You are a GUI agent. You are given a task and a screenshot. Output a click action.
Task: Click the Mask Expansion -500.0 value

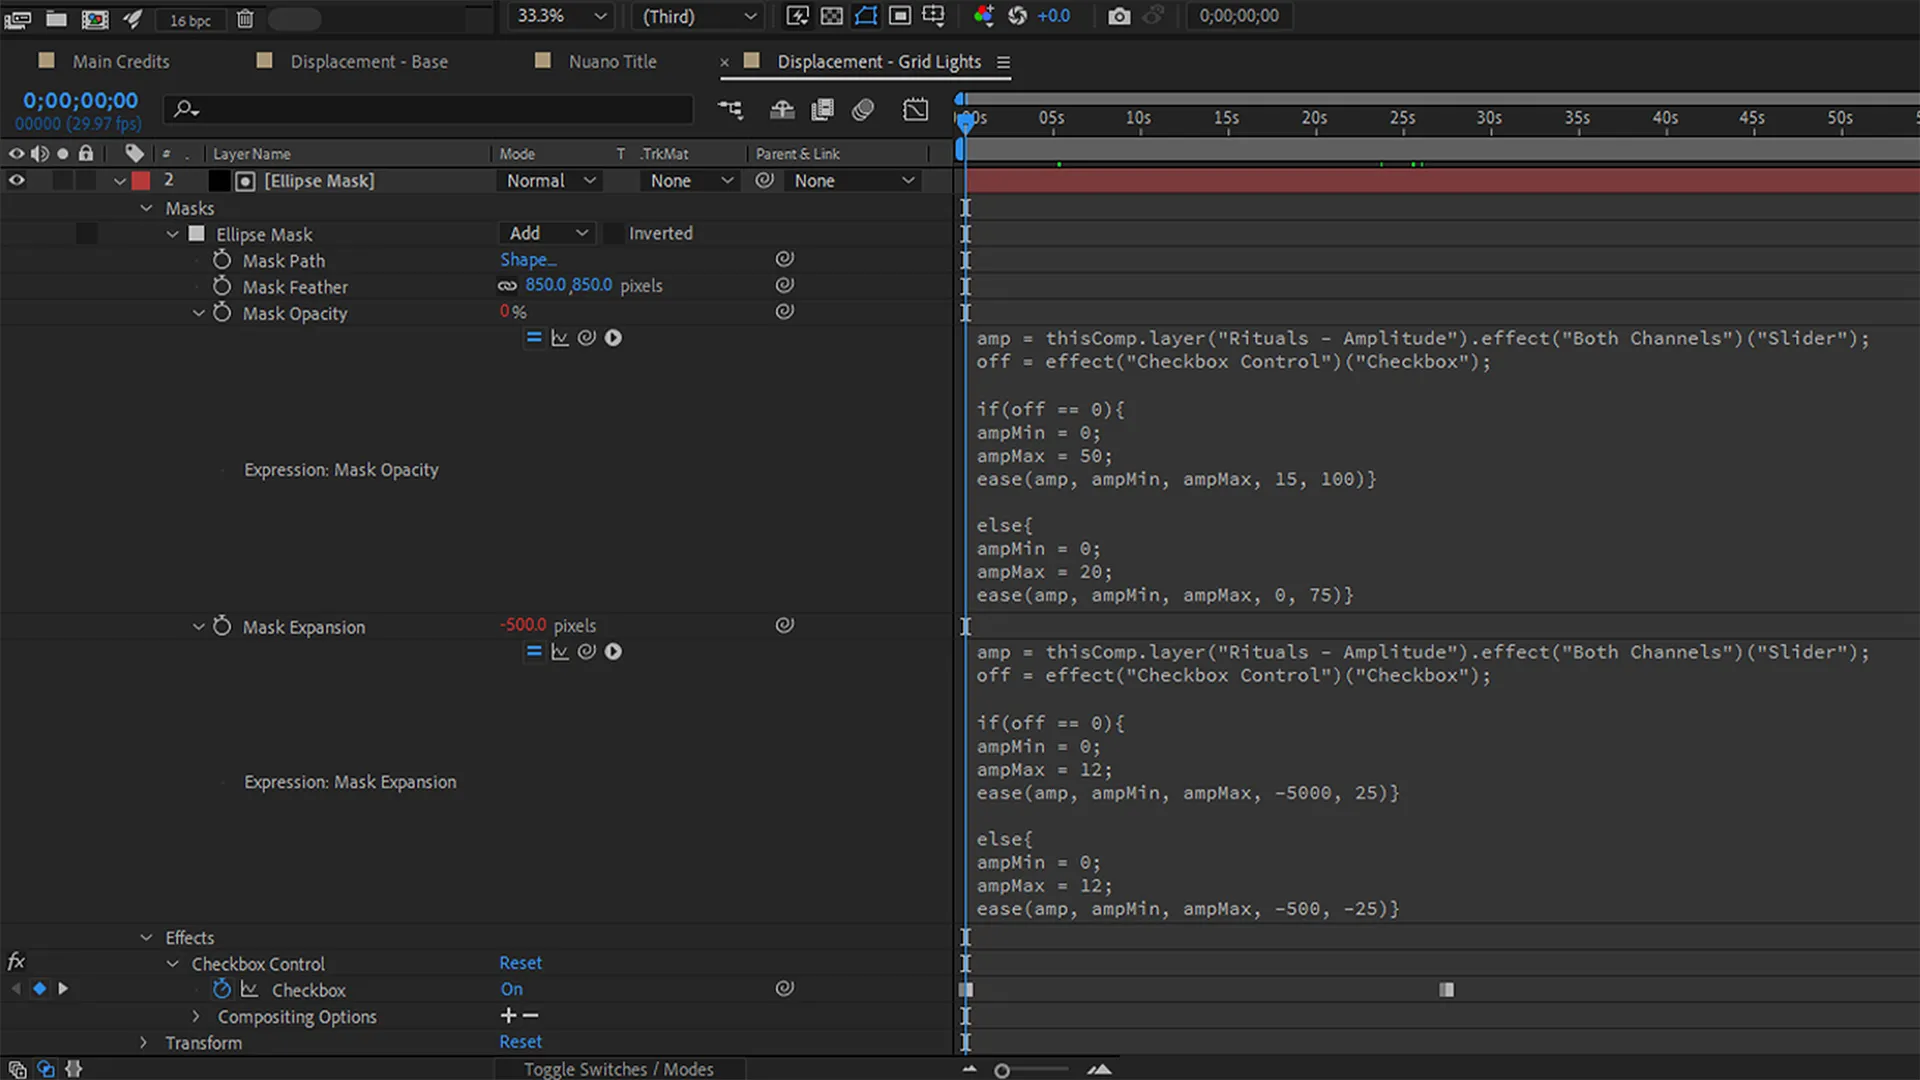click(523, 625)
